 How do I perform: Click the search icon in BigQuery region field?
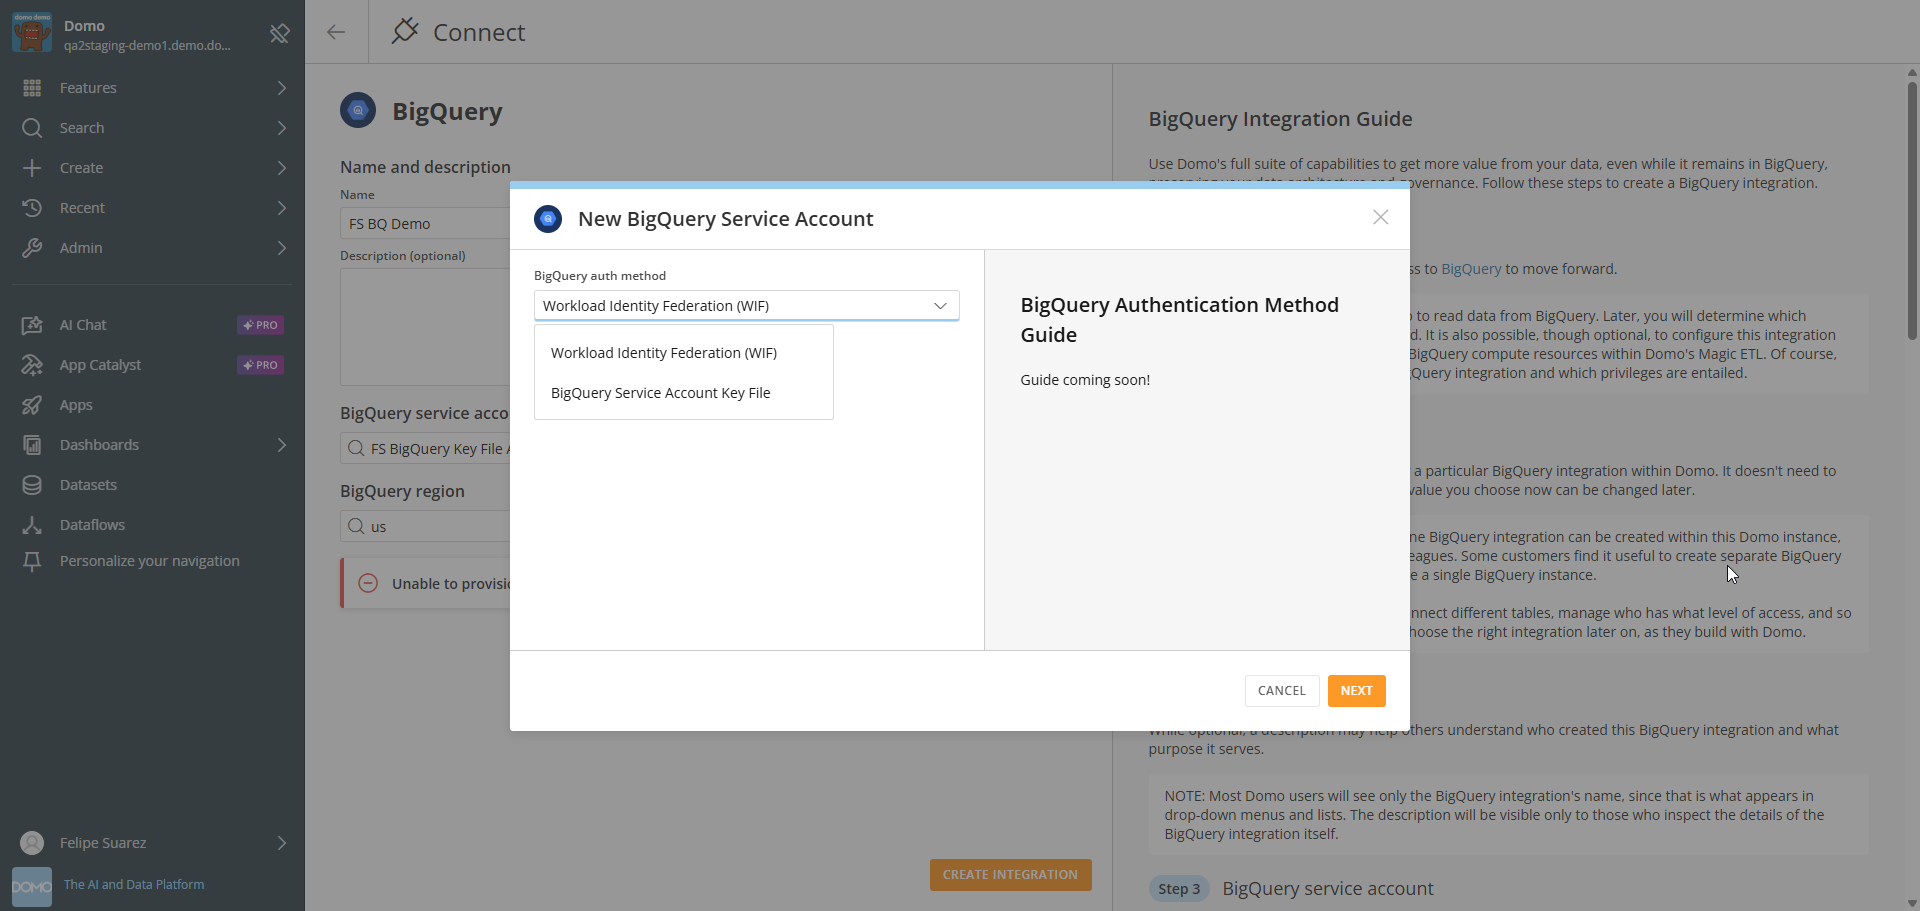coord(356,526)
